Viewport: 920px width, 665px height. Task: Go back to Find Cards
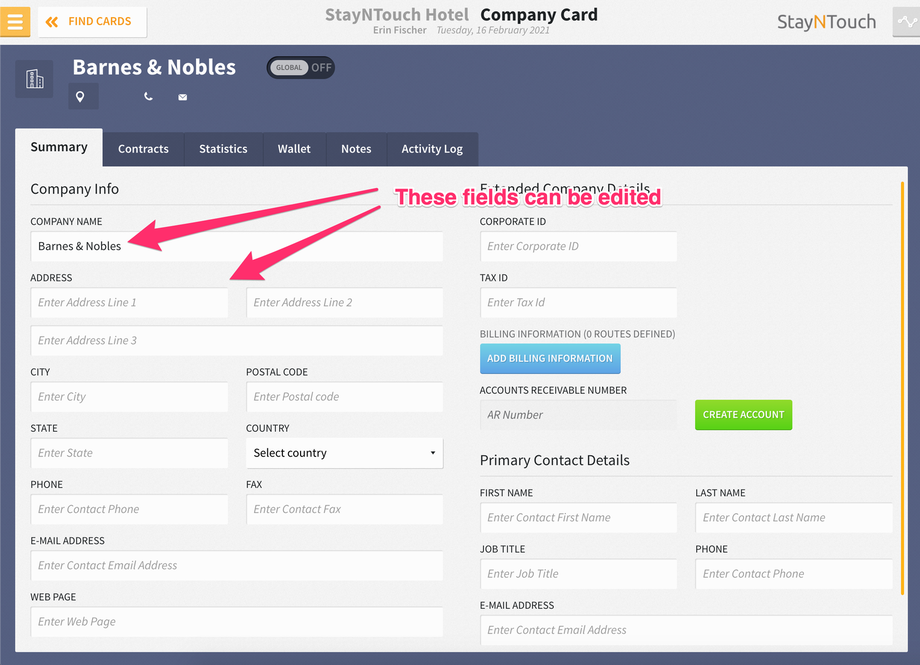(x=92, y=22)
